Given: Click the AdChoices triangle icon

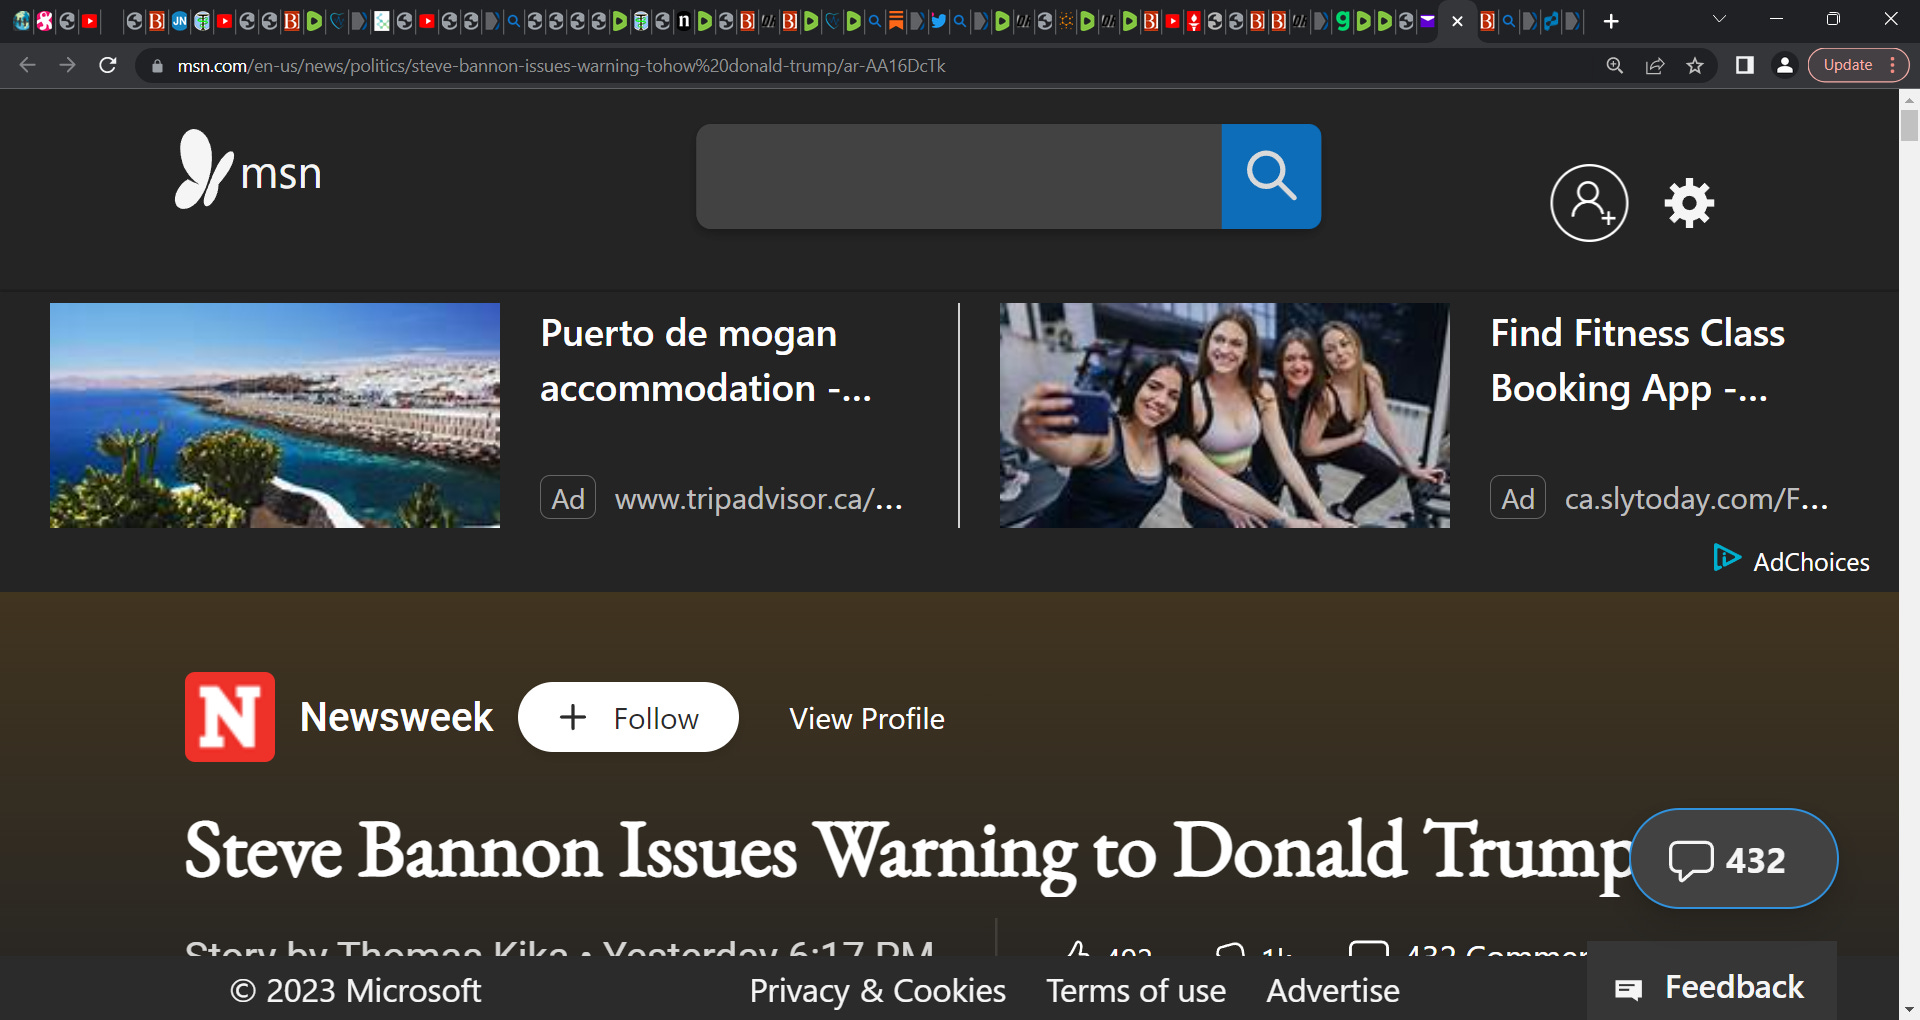Looking at the screenshot, I should (1726, 558).
